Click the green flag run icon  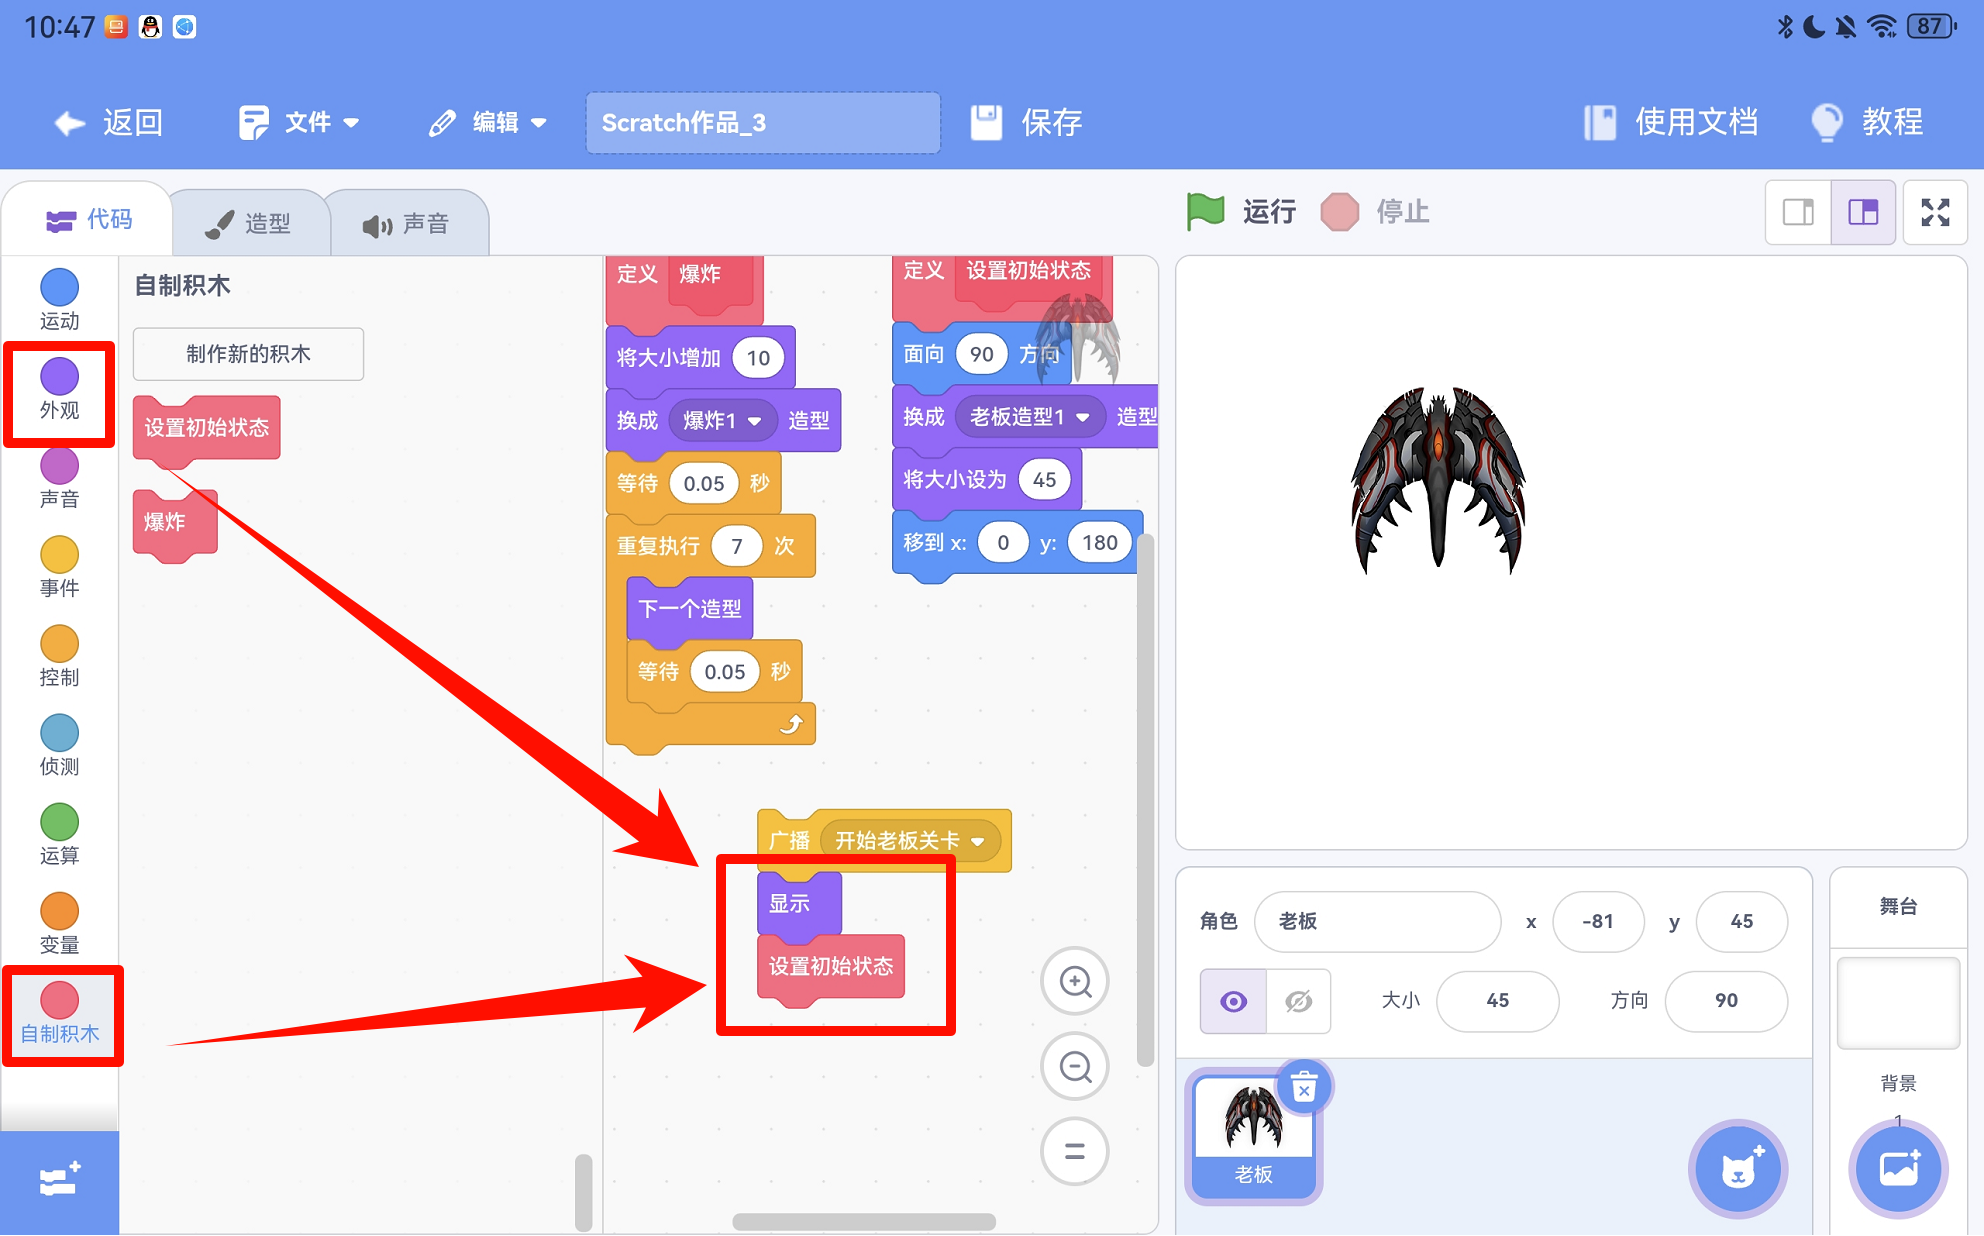tap(1206, 211)
